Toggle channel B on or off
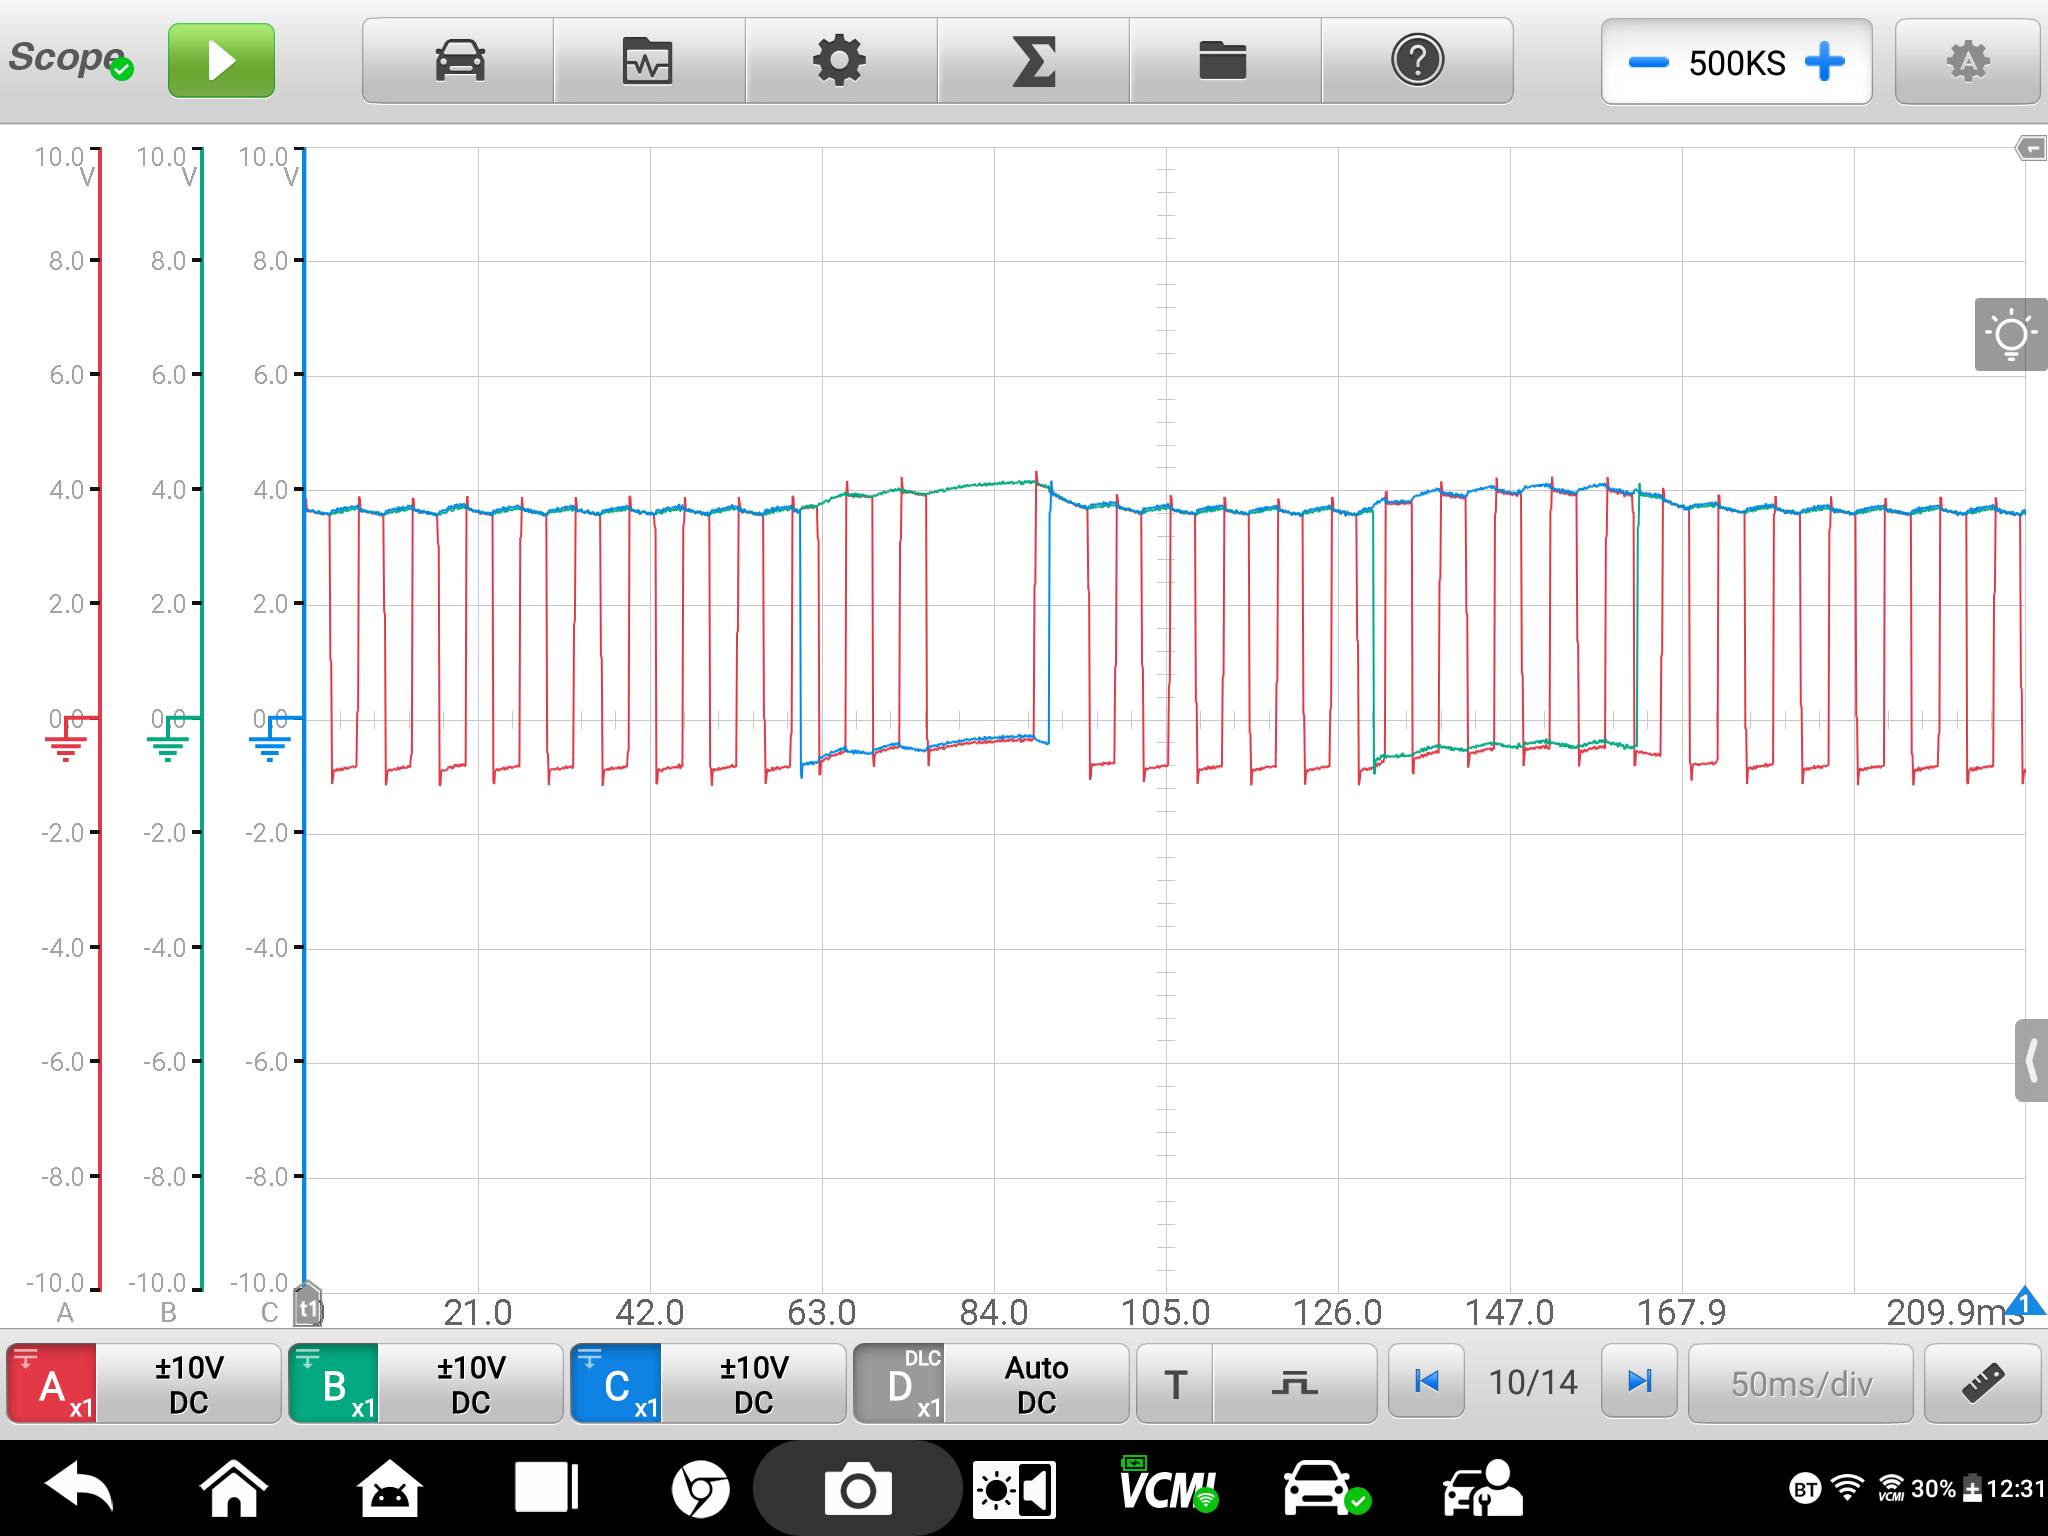Image resolution: width=2048 pixels, height=1536 pixels. [334, 1384]
